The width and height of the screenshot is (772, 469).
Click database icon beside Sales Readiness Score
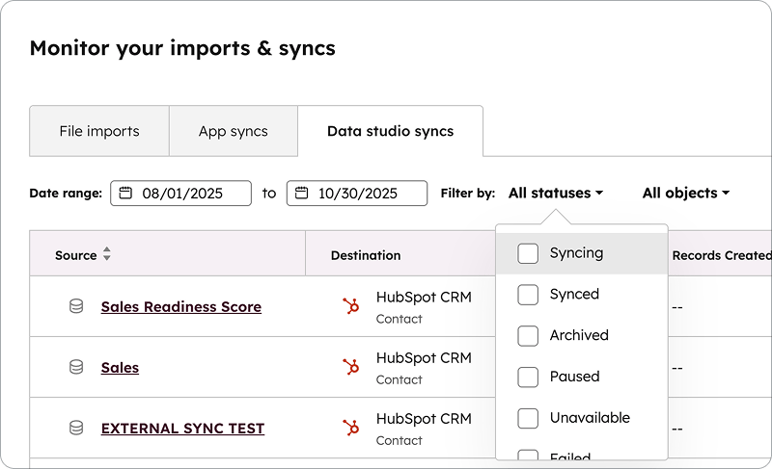pyautogui.click(x=76, y=306)
